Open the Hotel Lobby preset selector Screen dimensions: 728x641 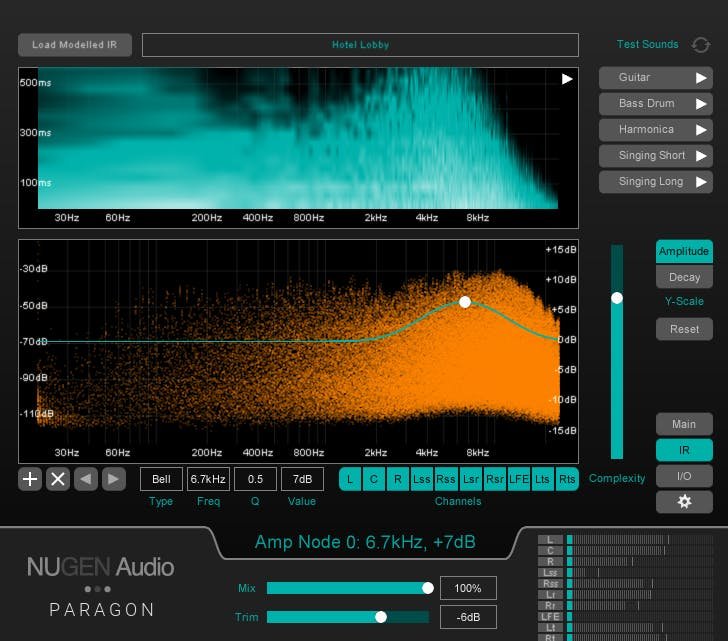[360, 45]
